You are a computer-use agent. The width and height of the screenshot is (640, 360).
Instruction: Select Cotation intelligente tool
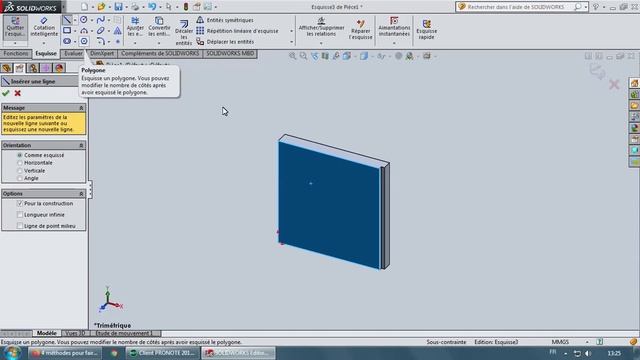pyautogui.click(x=44, y=27)
